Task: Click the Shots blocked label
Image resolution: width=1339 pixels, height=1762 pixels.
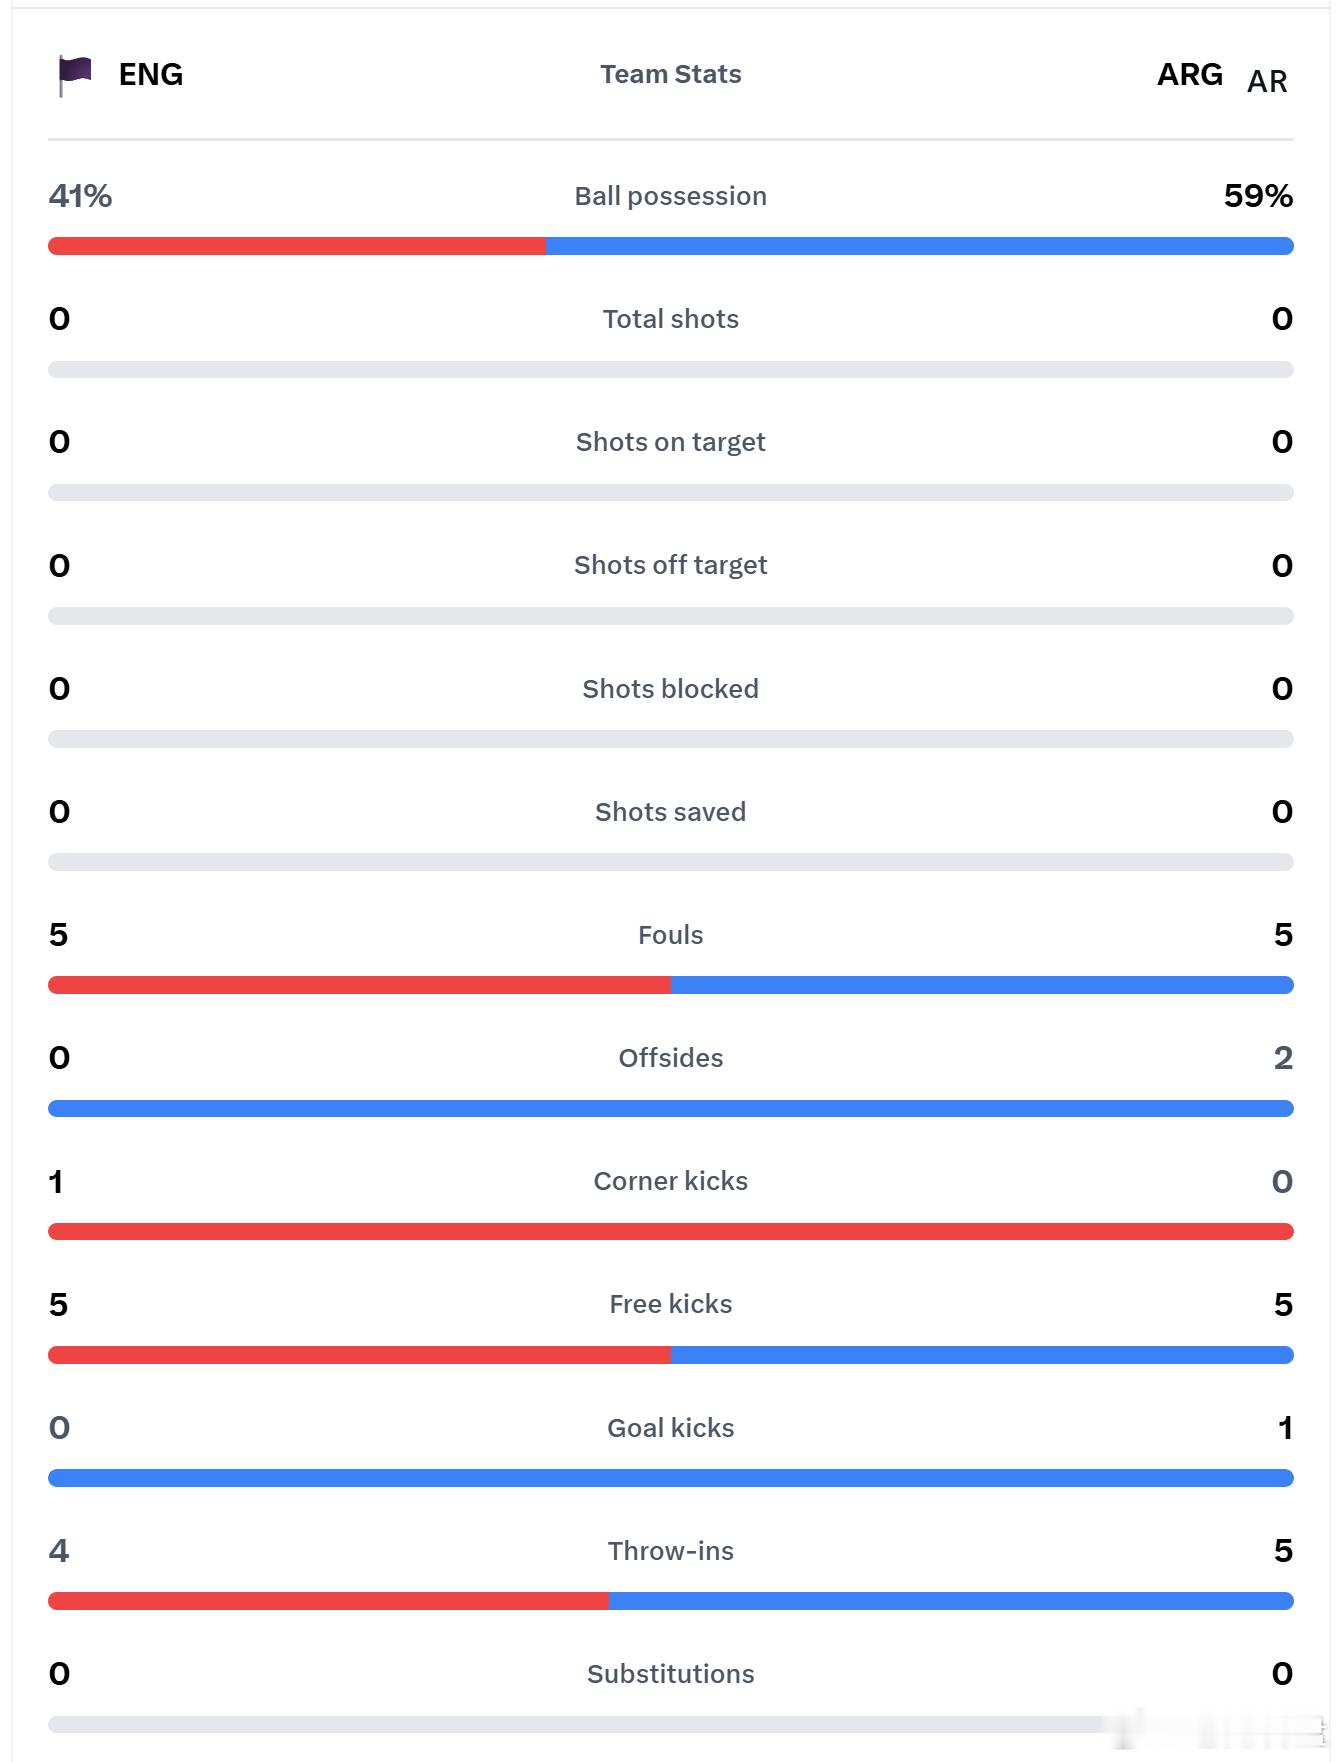Action: click(671, 689)
